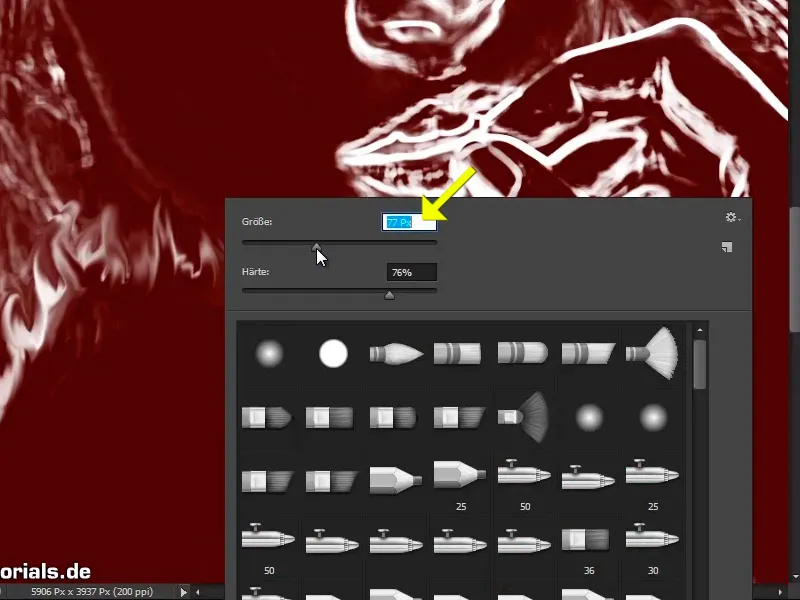Screen dimensions: 800x600
Task: Select the soft round brush right of dark fan
Action: [x=589, y=417]
